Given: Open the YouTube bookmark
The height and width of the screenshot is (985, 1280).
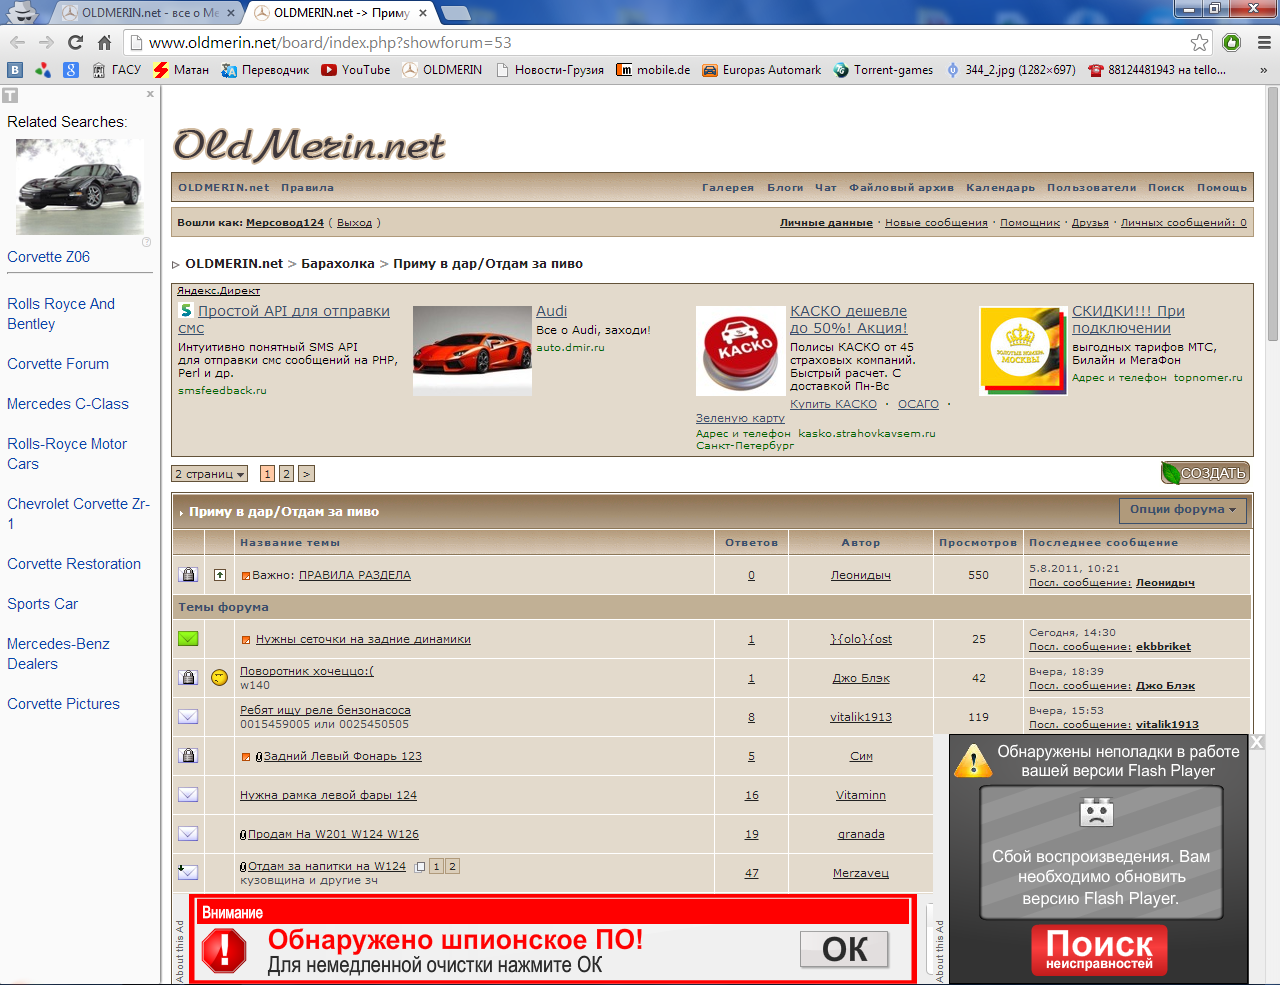Looking at the screenshot, I should pos(356,70).
